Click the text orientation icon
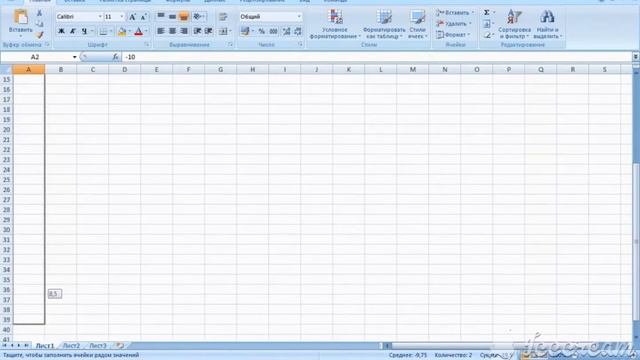Viewport: 640px width, 360px height. (x=198, y=16)
